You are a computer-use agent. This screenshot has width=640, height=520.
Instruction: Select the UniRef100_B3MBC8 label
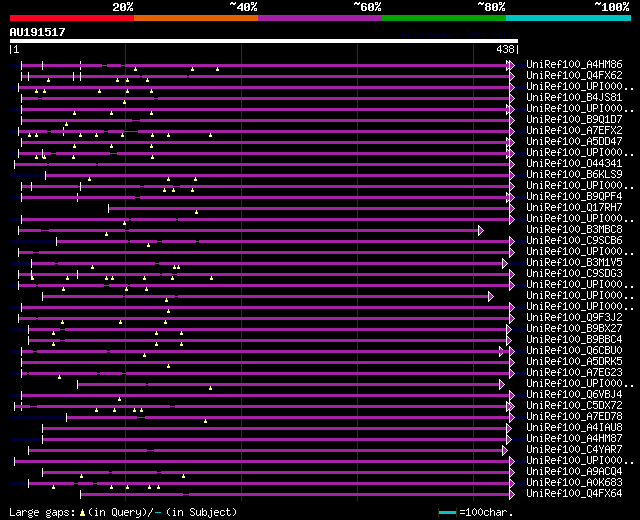click(x=574, y=230)
